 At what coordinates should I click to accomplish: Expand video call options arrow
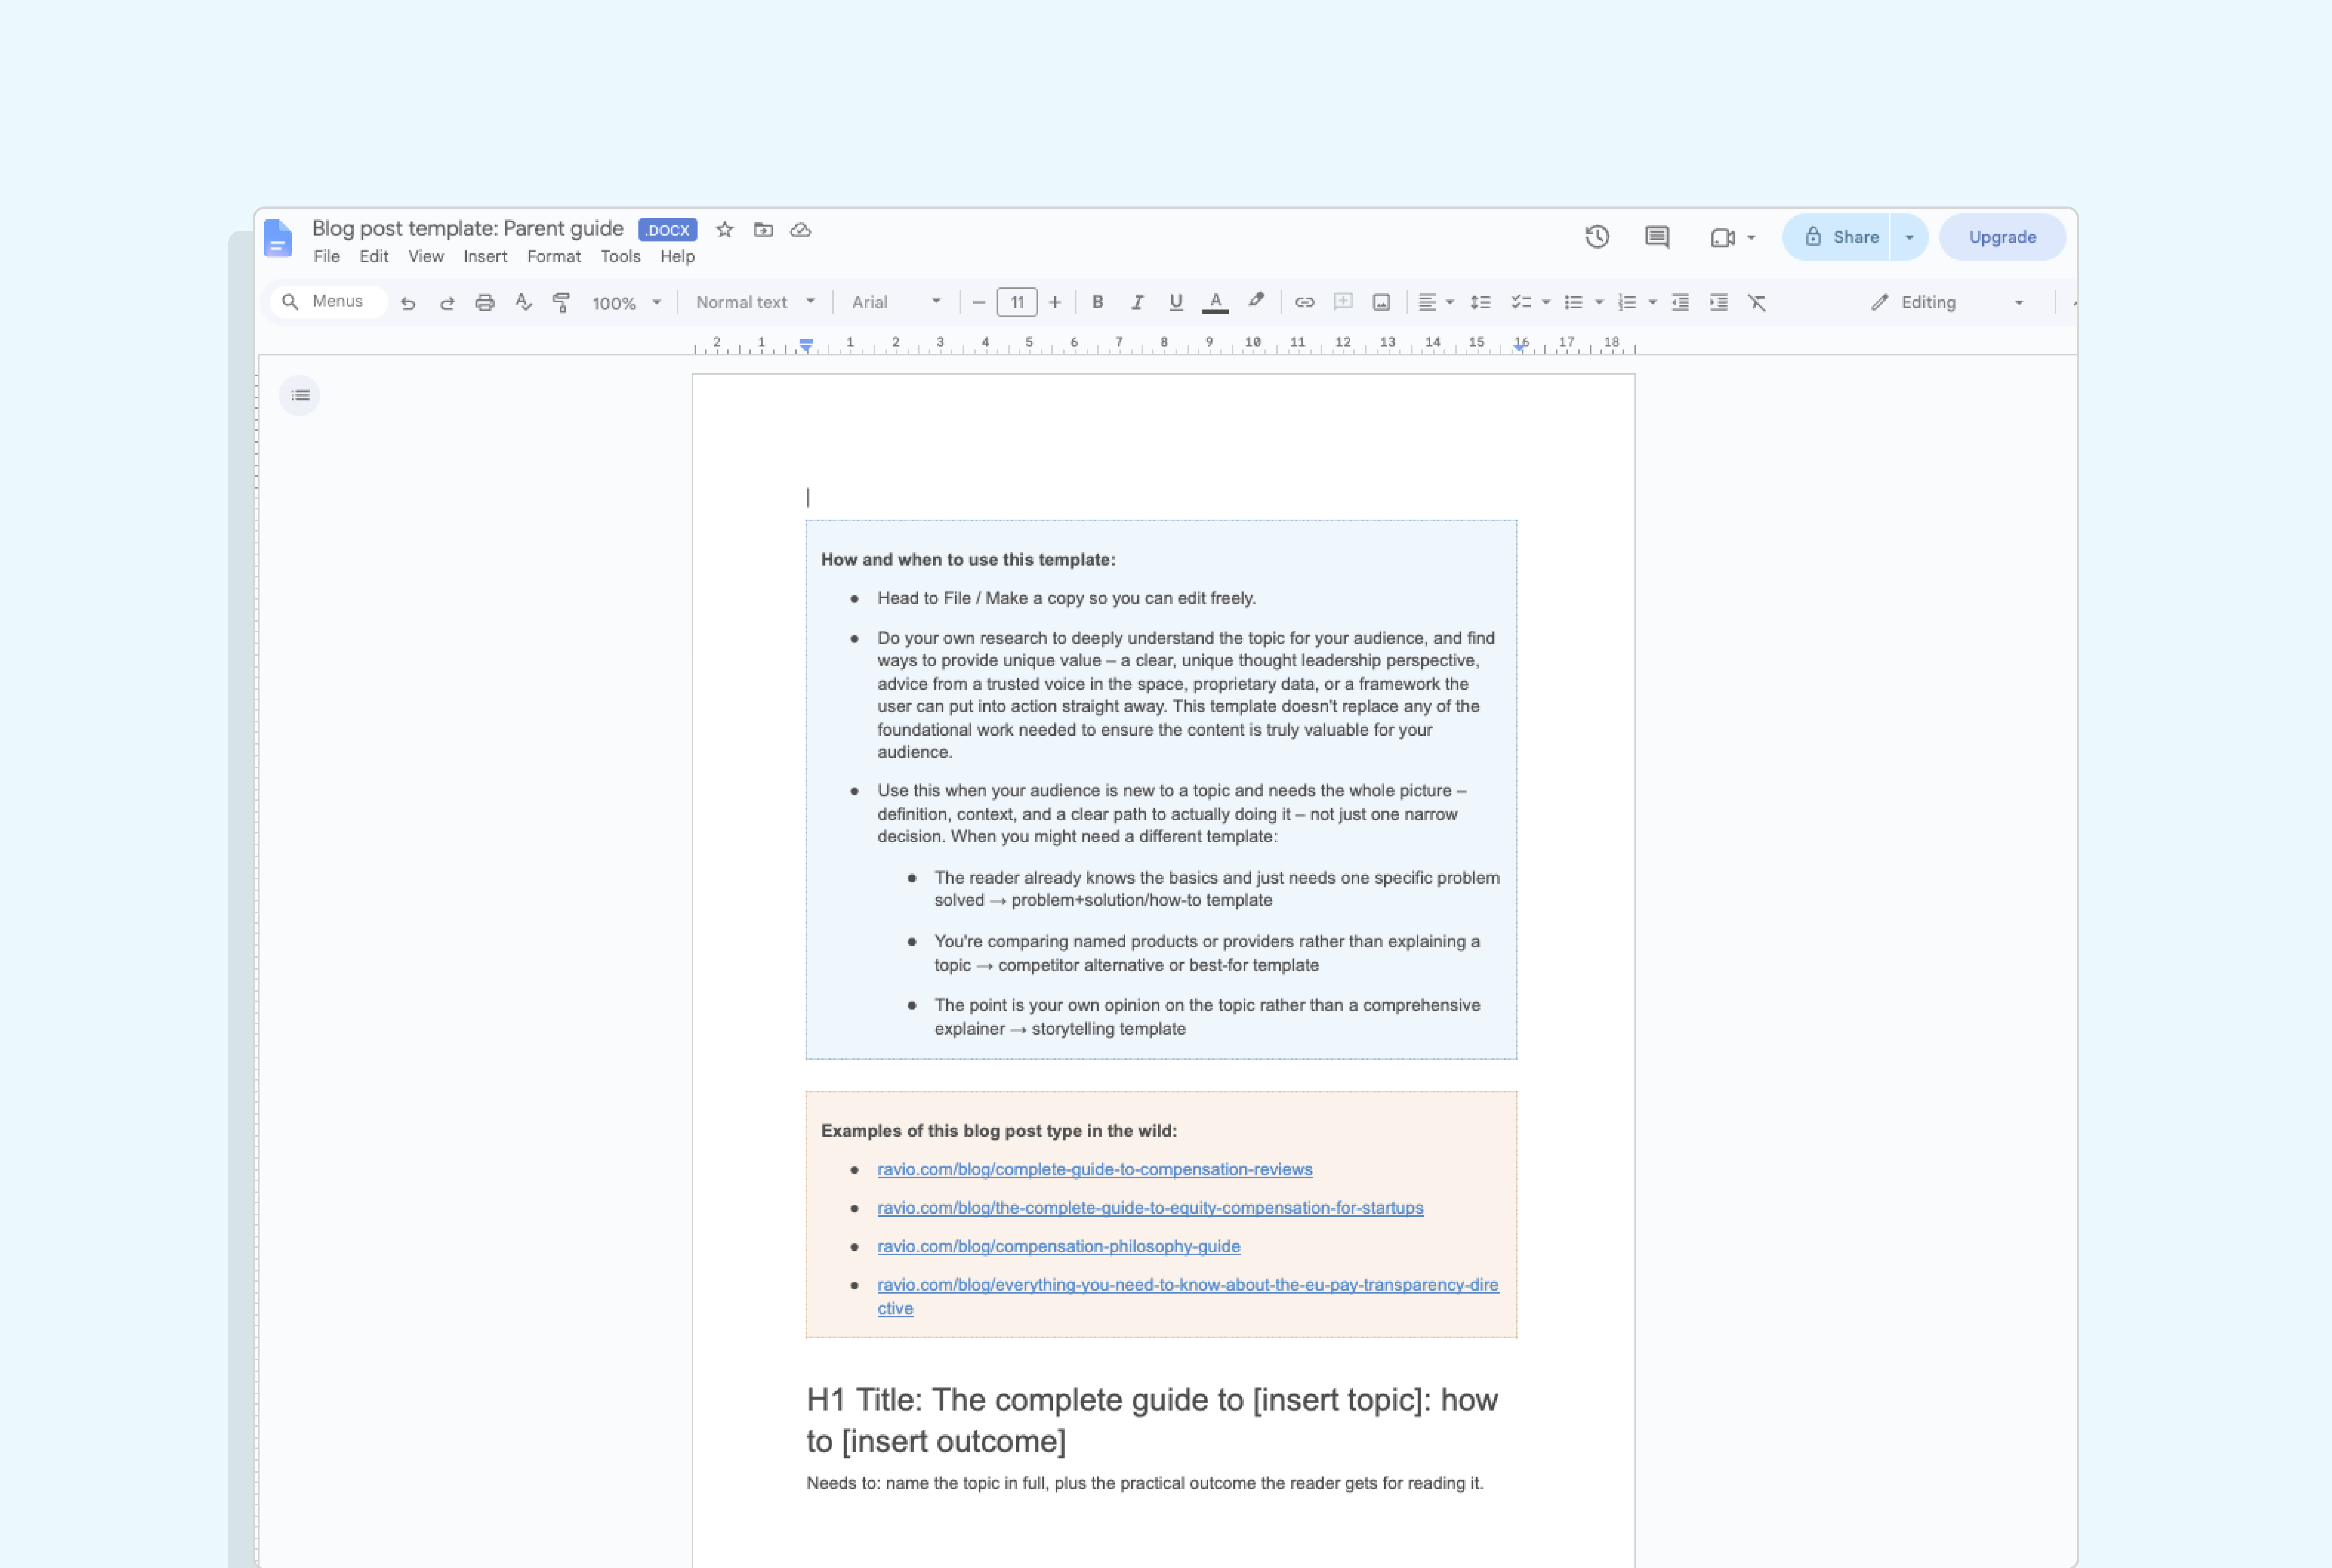click(x=1751, y=238)
